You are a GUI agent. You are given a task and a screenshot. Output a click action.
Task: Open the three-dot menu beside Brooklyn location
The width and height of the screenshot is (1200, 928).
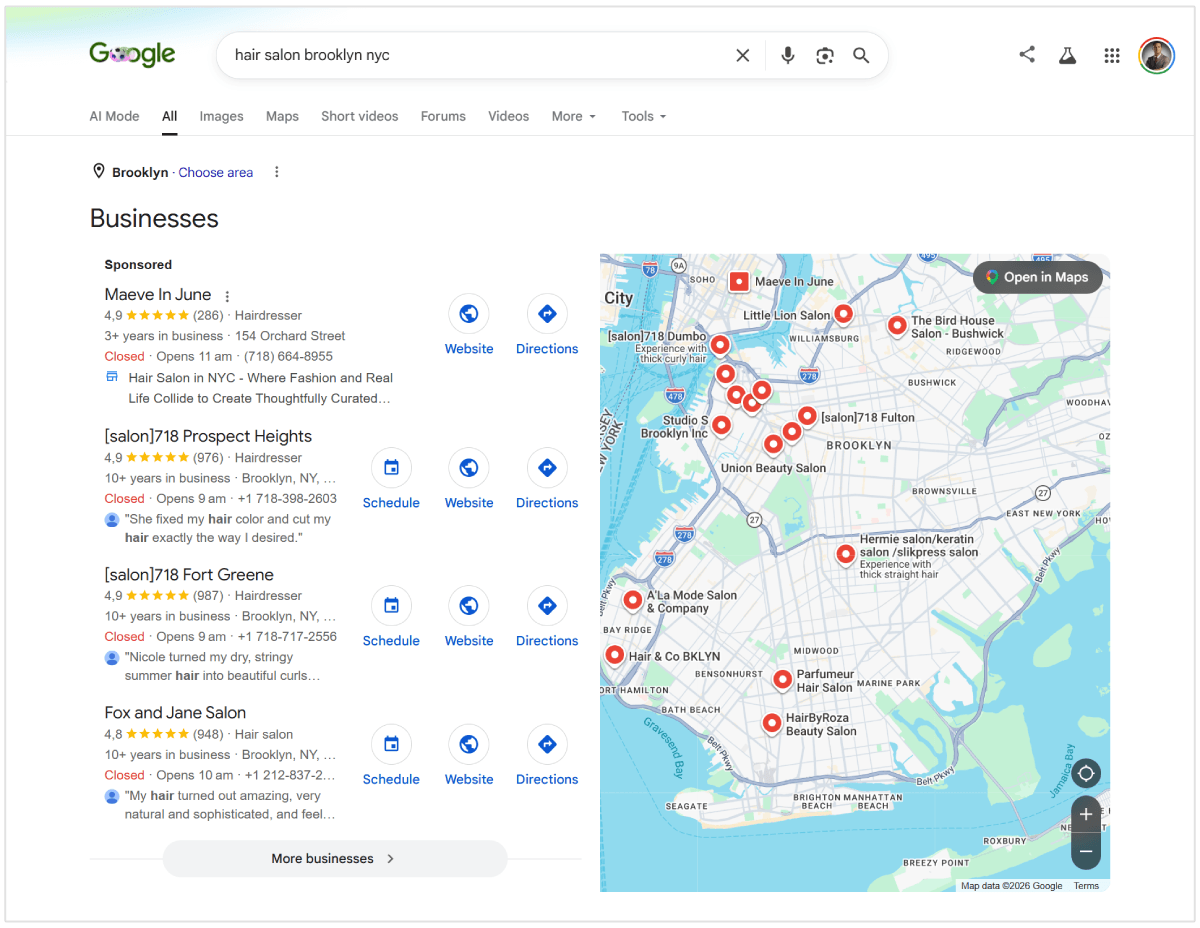click(x=277, y=172)
